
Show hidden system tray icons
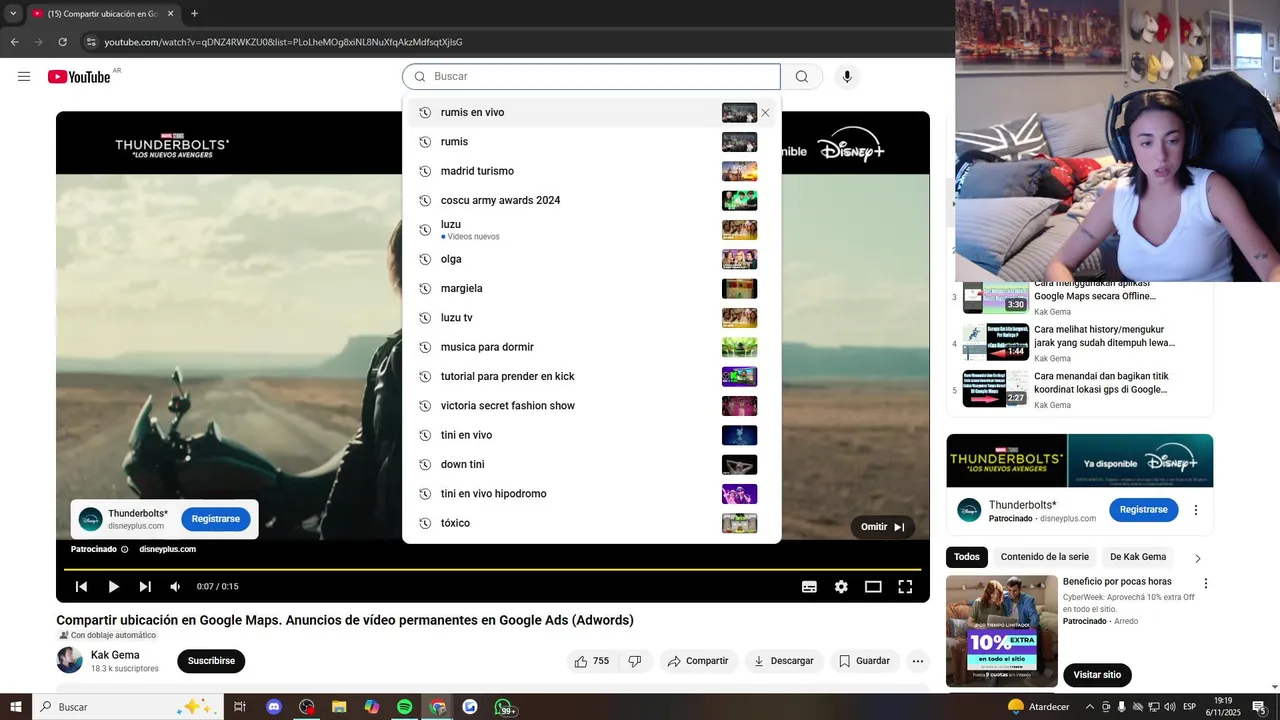[1090, 707]
